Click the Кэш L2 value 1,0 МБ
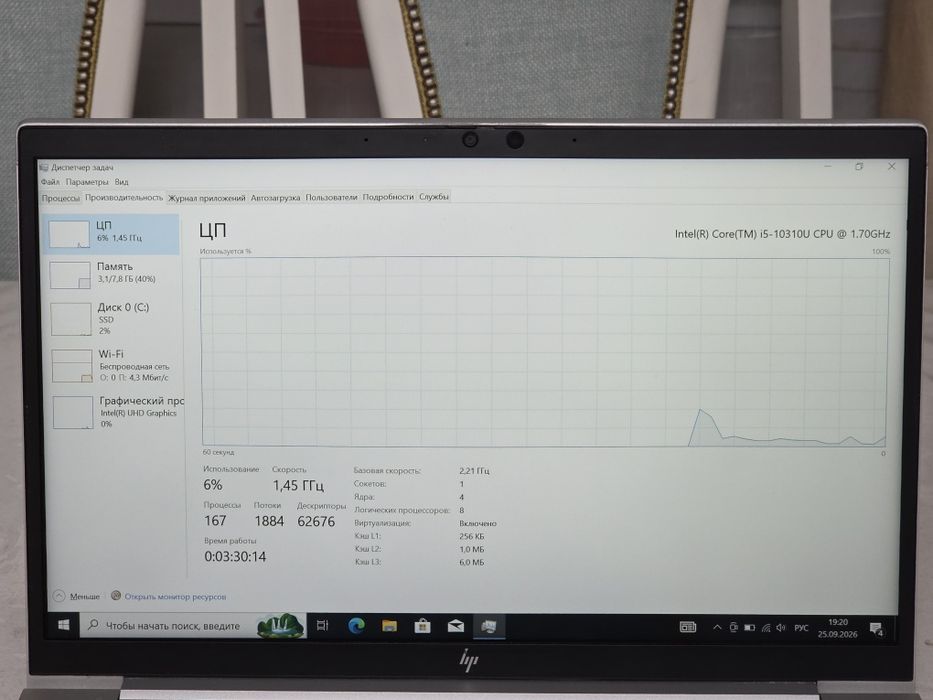The image size is (933, 700). coord(471,549)
